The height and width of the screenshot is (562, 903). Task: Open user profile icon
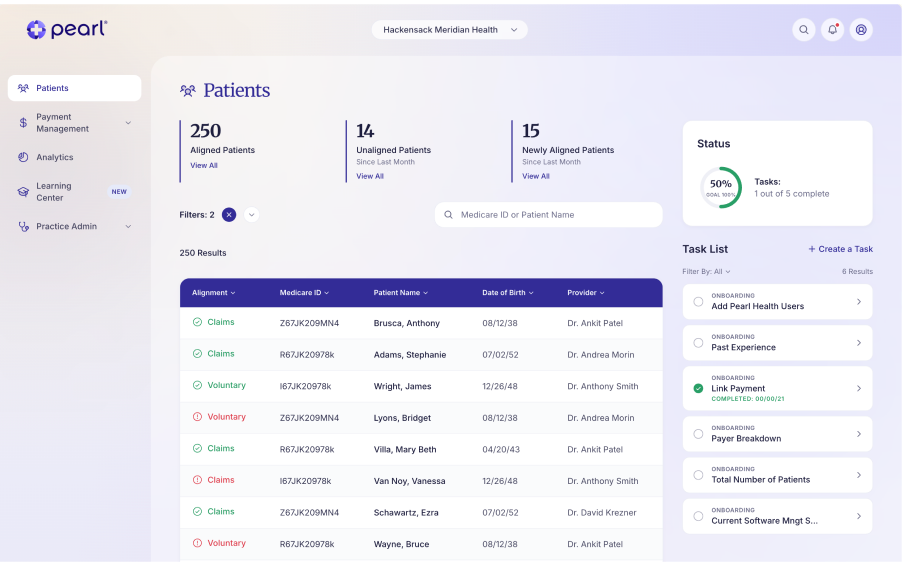(x=861, y=30)
